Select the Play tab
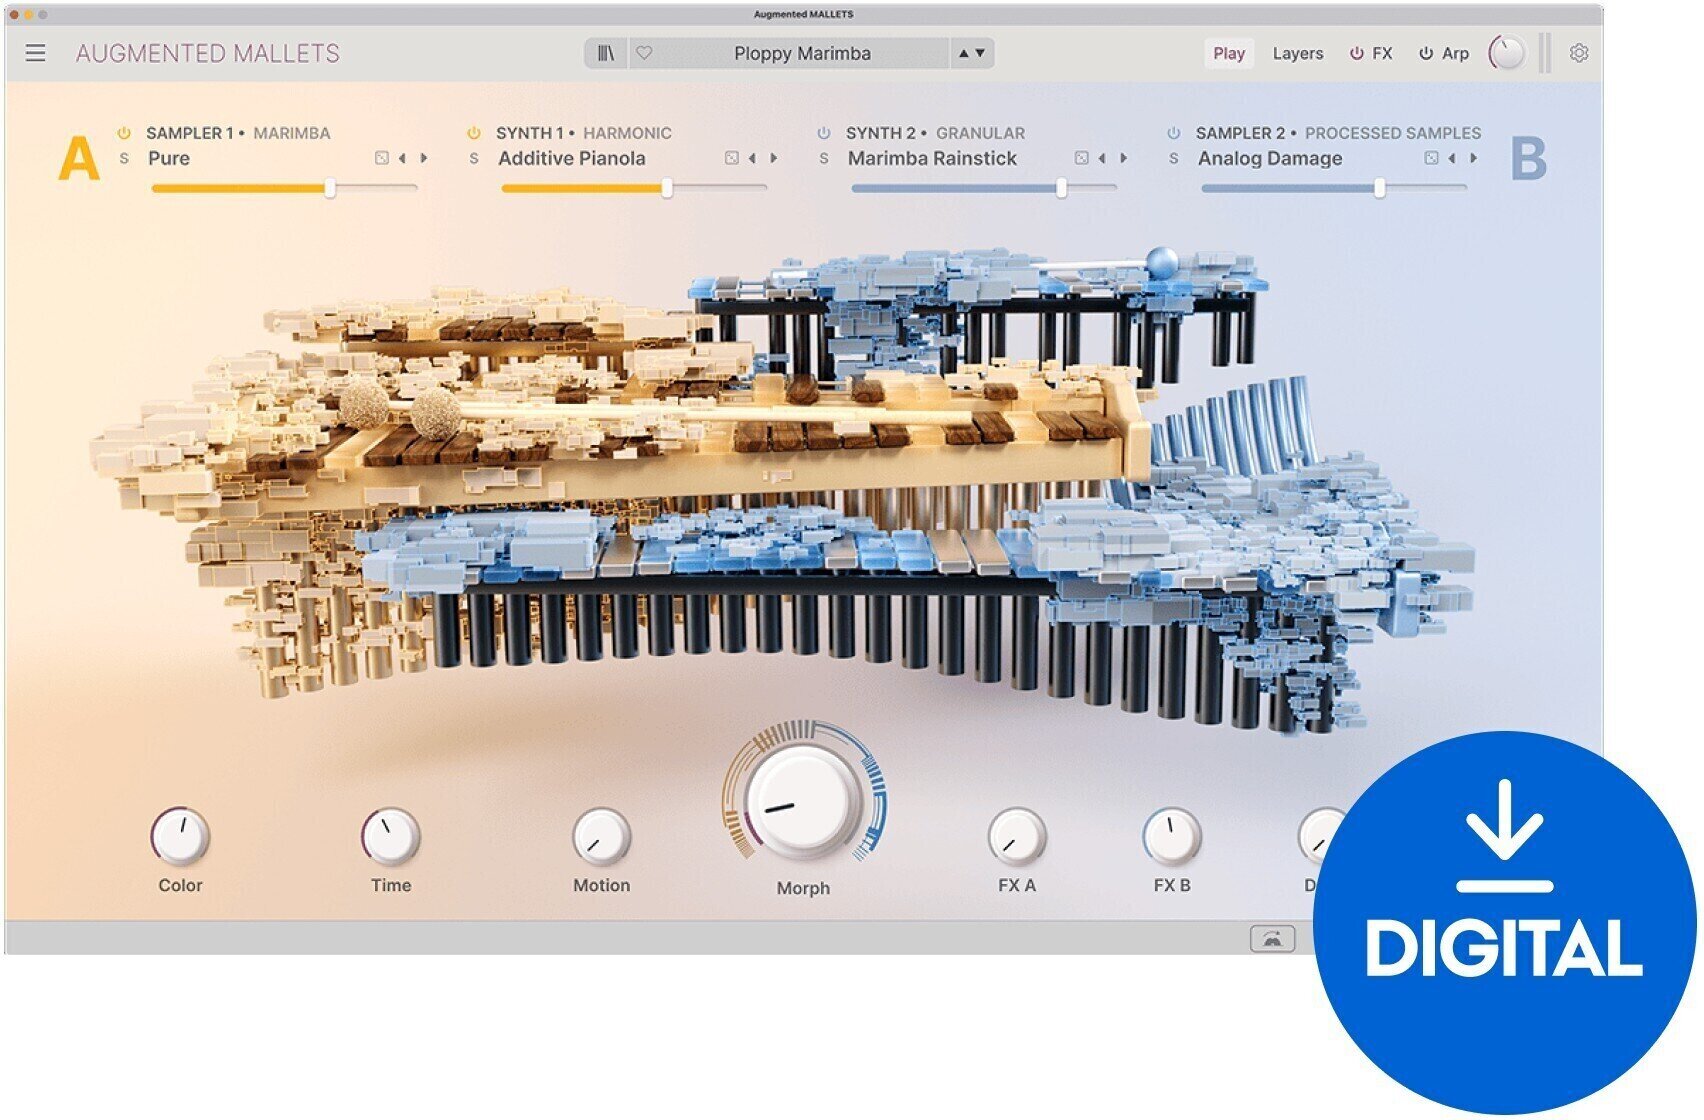Image resolution: width=1704 pixels, height=1120 pixels. [x=1229, y=53]
